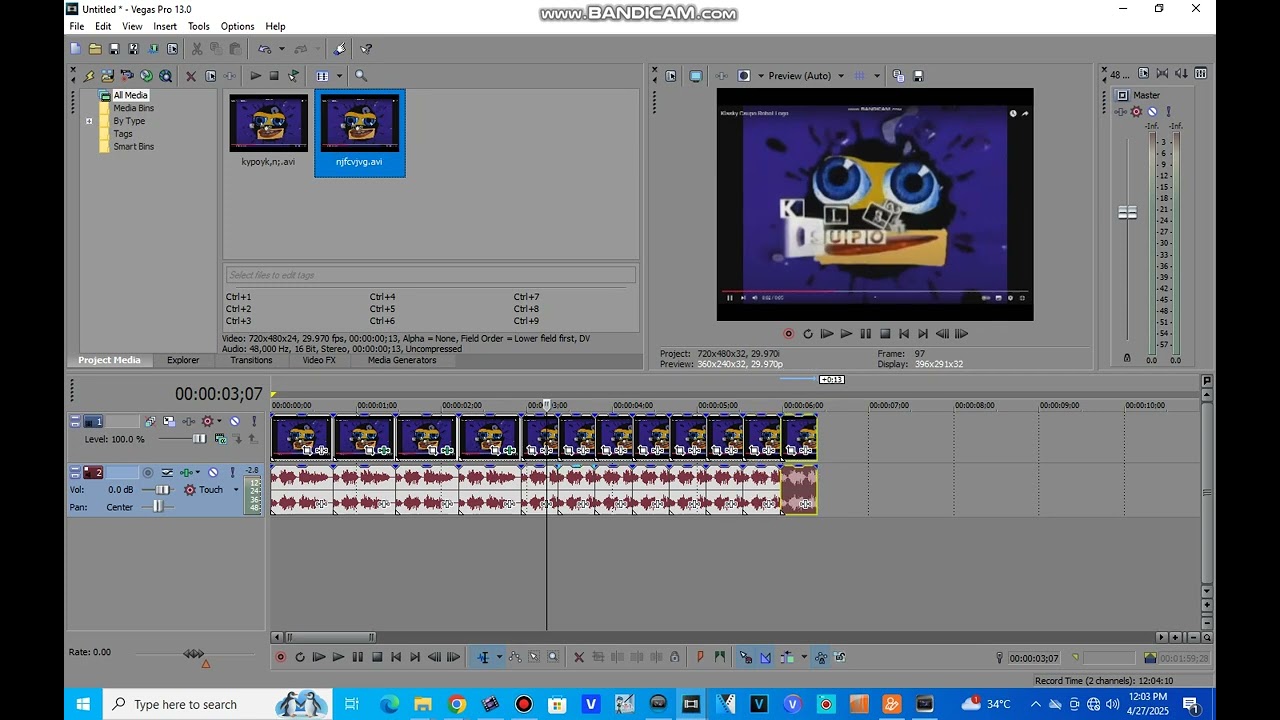Click the Capture Video icon in Project Media
The width and height of the screenshot is (1280, 720).
[x=126, y=76]
